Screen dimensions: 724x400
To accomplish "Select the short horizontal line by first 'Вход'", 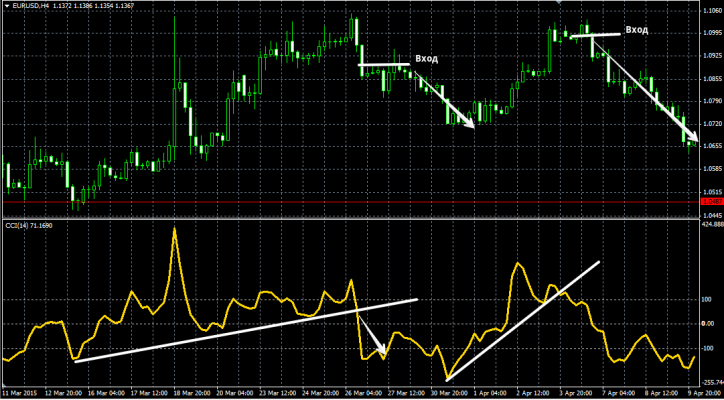I will (x=384, y=66).
